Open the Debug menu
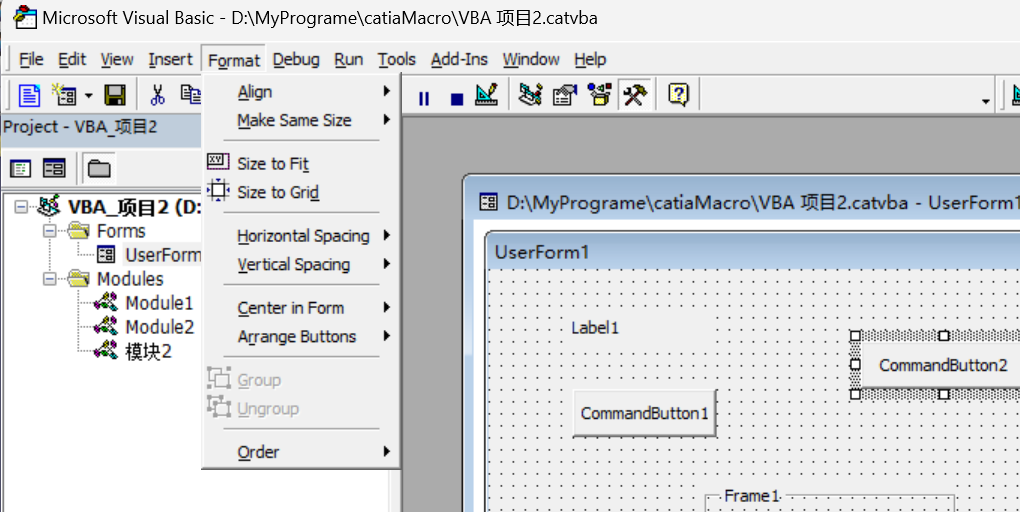 (296, 59)
